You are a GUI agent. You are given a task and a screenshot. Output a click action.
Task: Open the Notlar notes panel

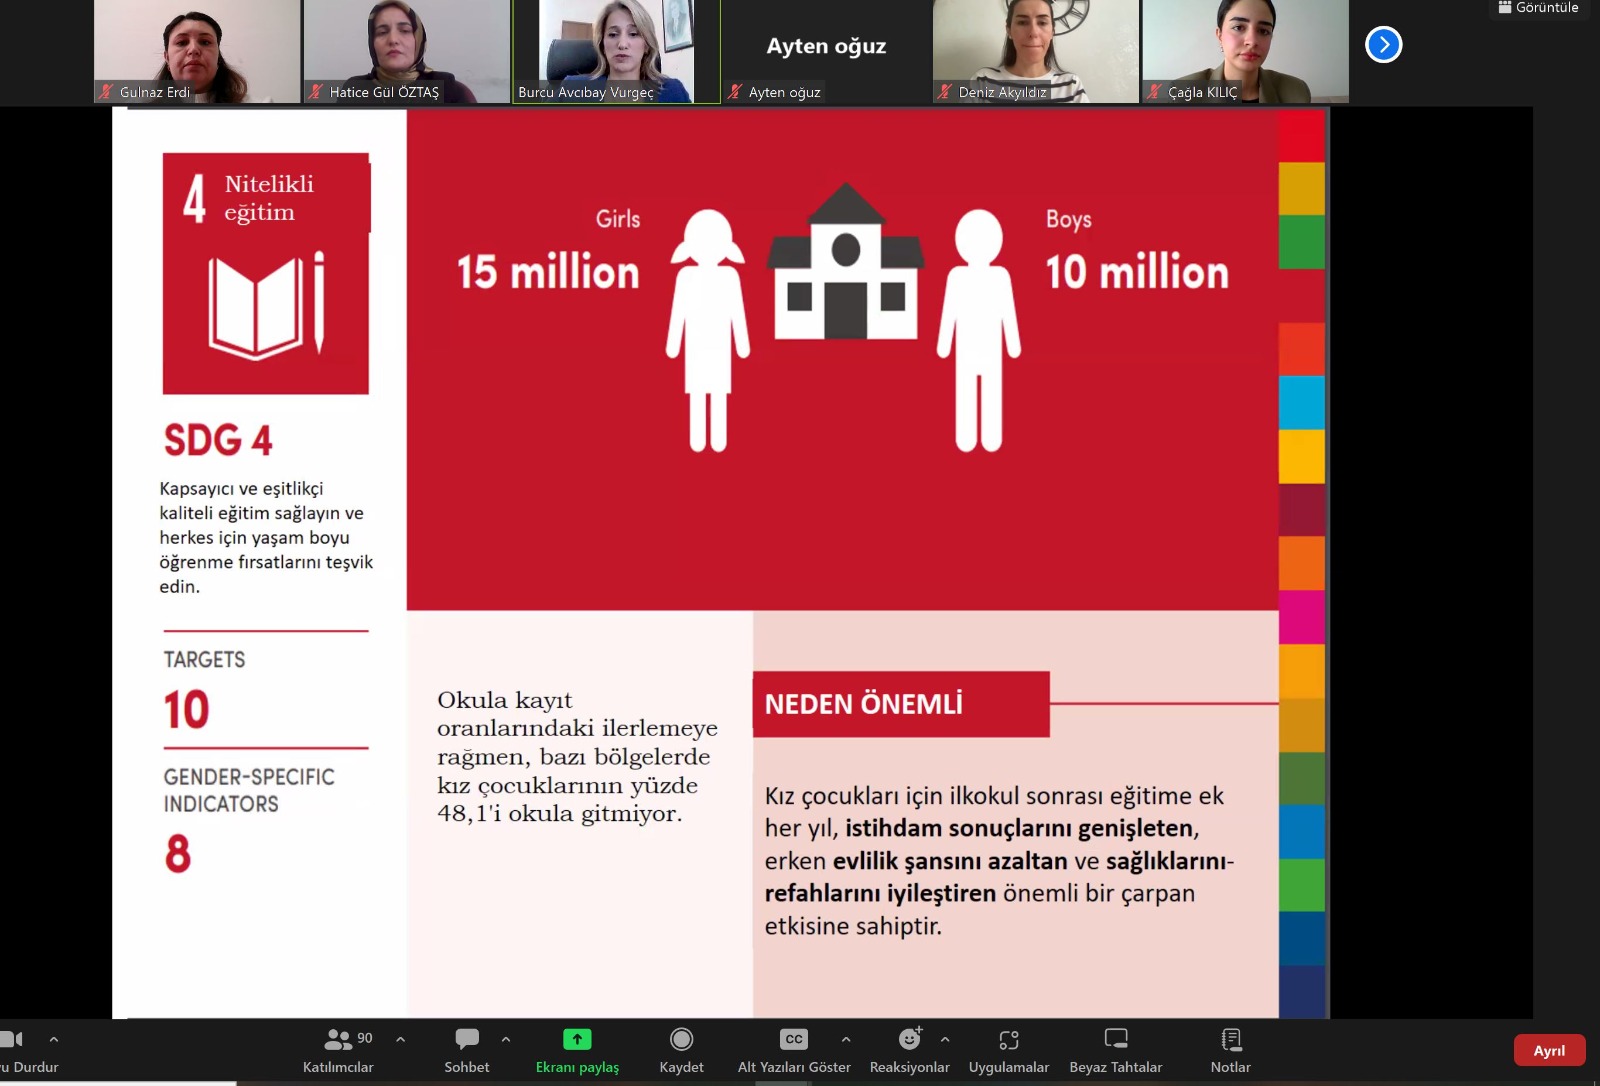(1230, 1050)
